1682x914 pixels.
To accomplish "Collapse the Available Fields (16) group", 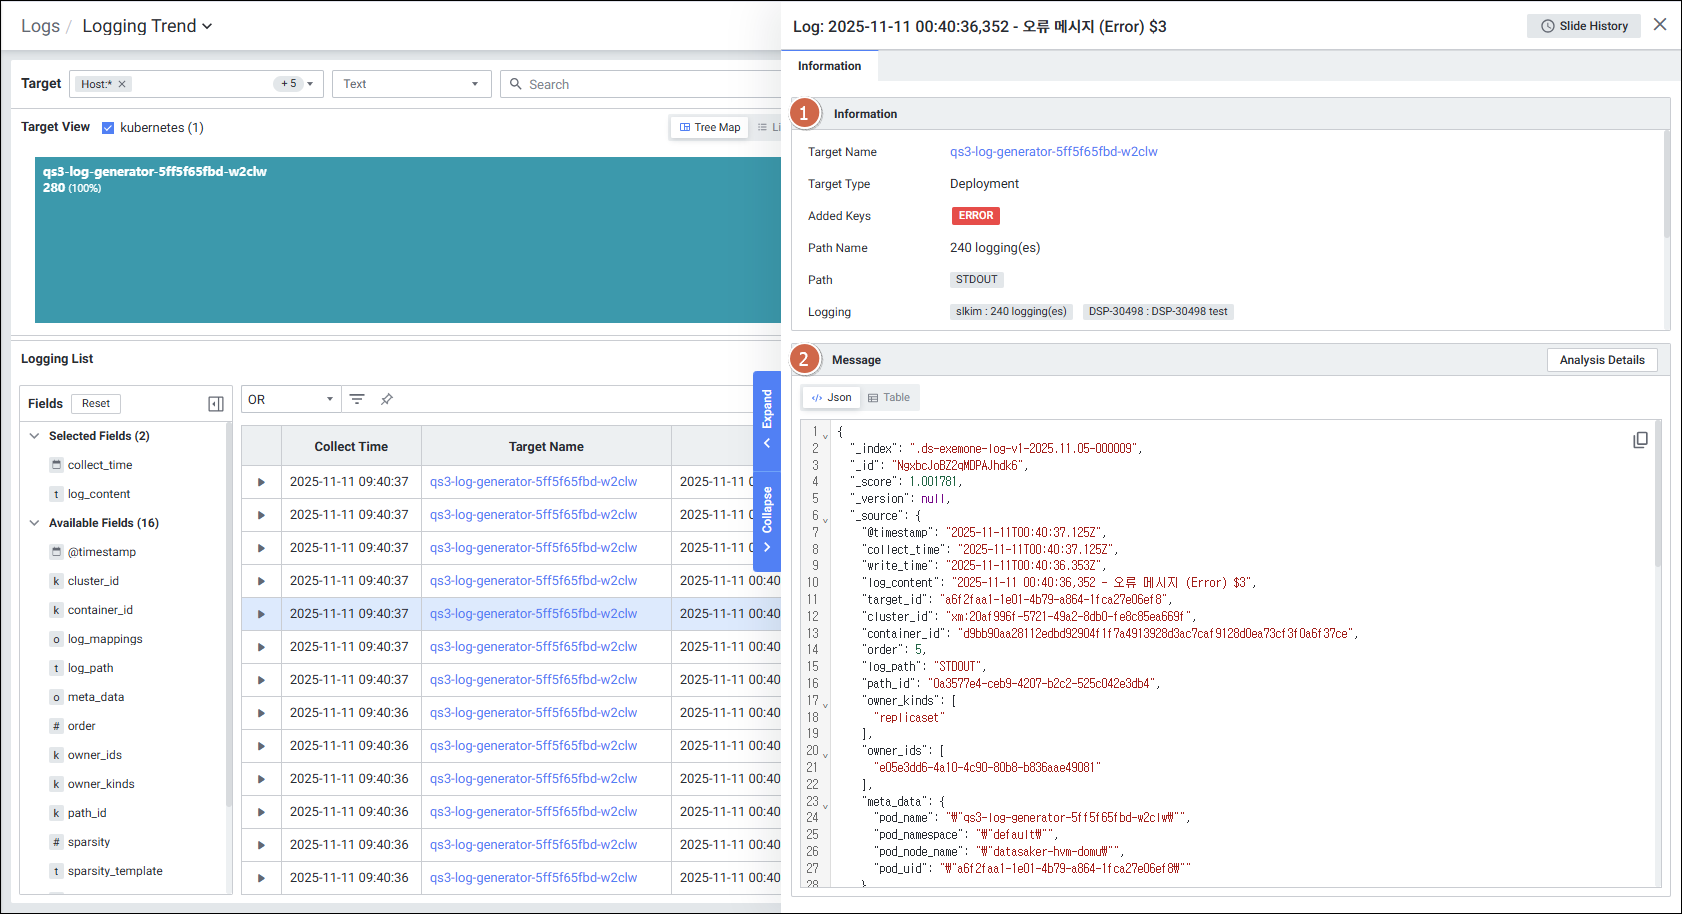I will coord(35,523).
